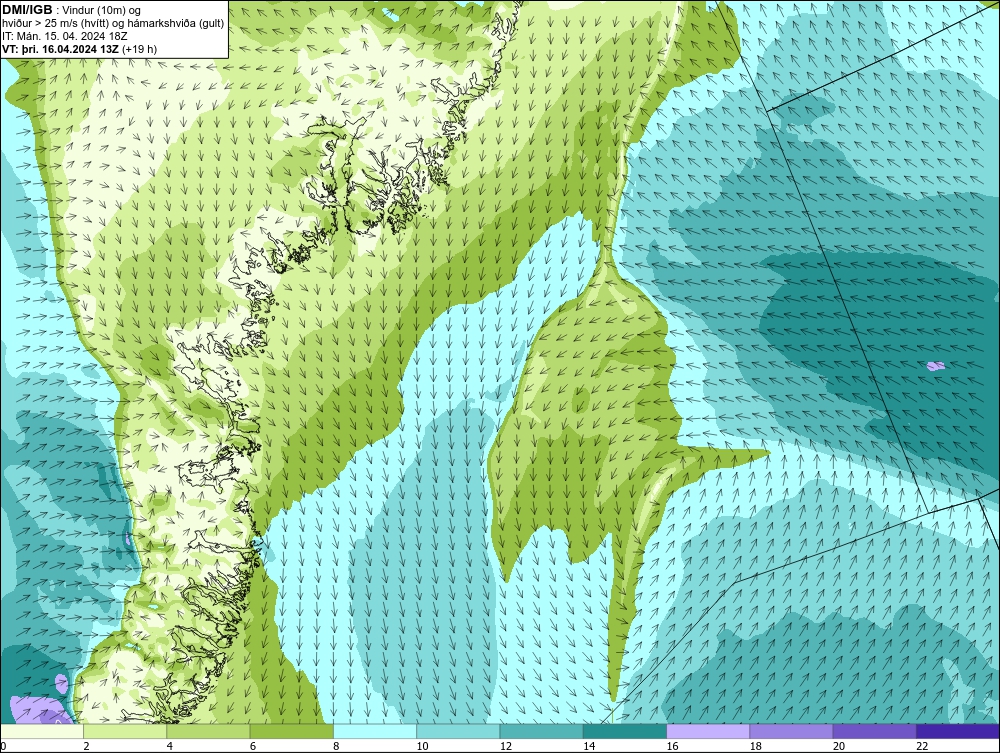The width and height of the screenshot is (1000, 753).
Task: Click the 14–16 m/s dark teal swatch
Action: [x=625, y=731]
